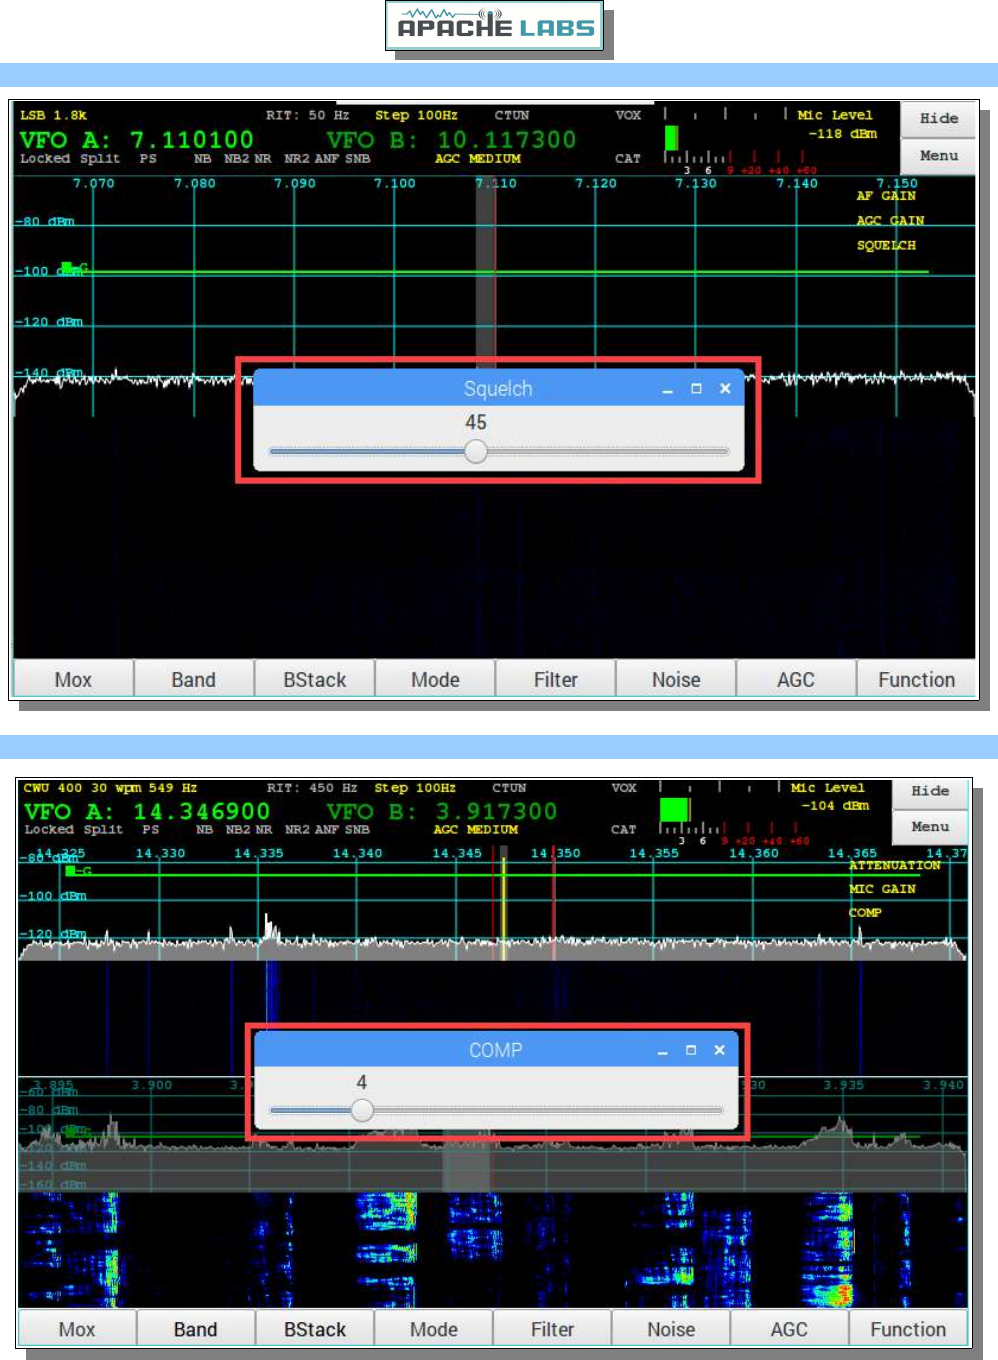Screen dimensions: 998x1360
Task: Click VOX indicator in lower screen
Action: (x=624, y=788)
